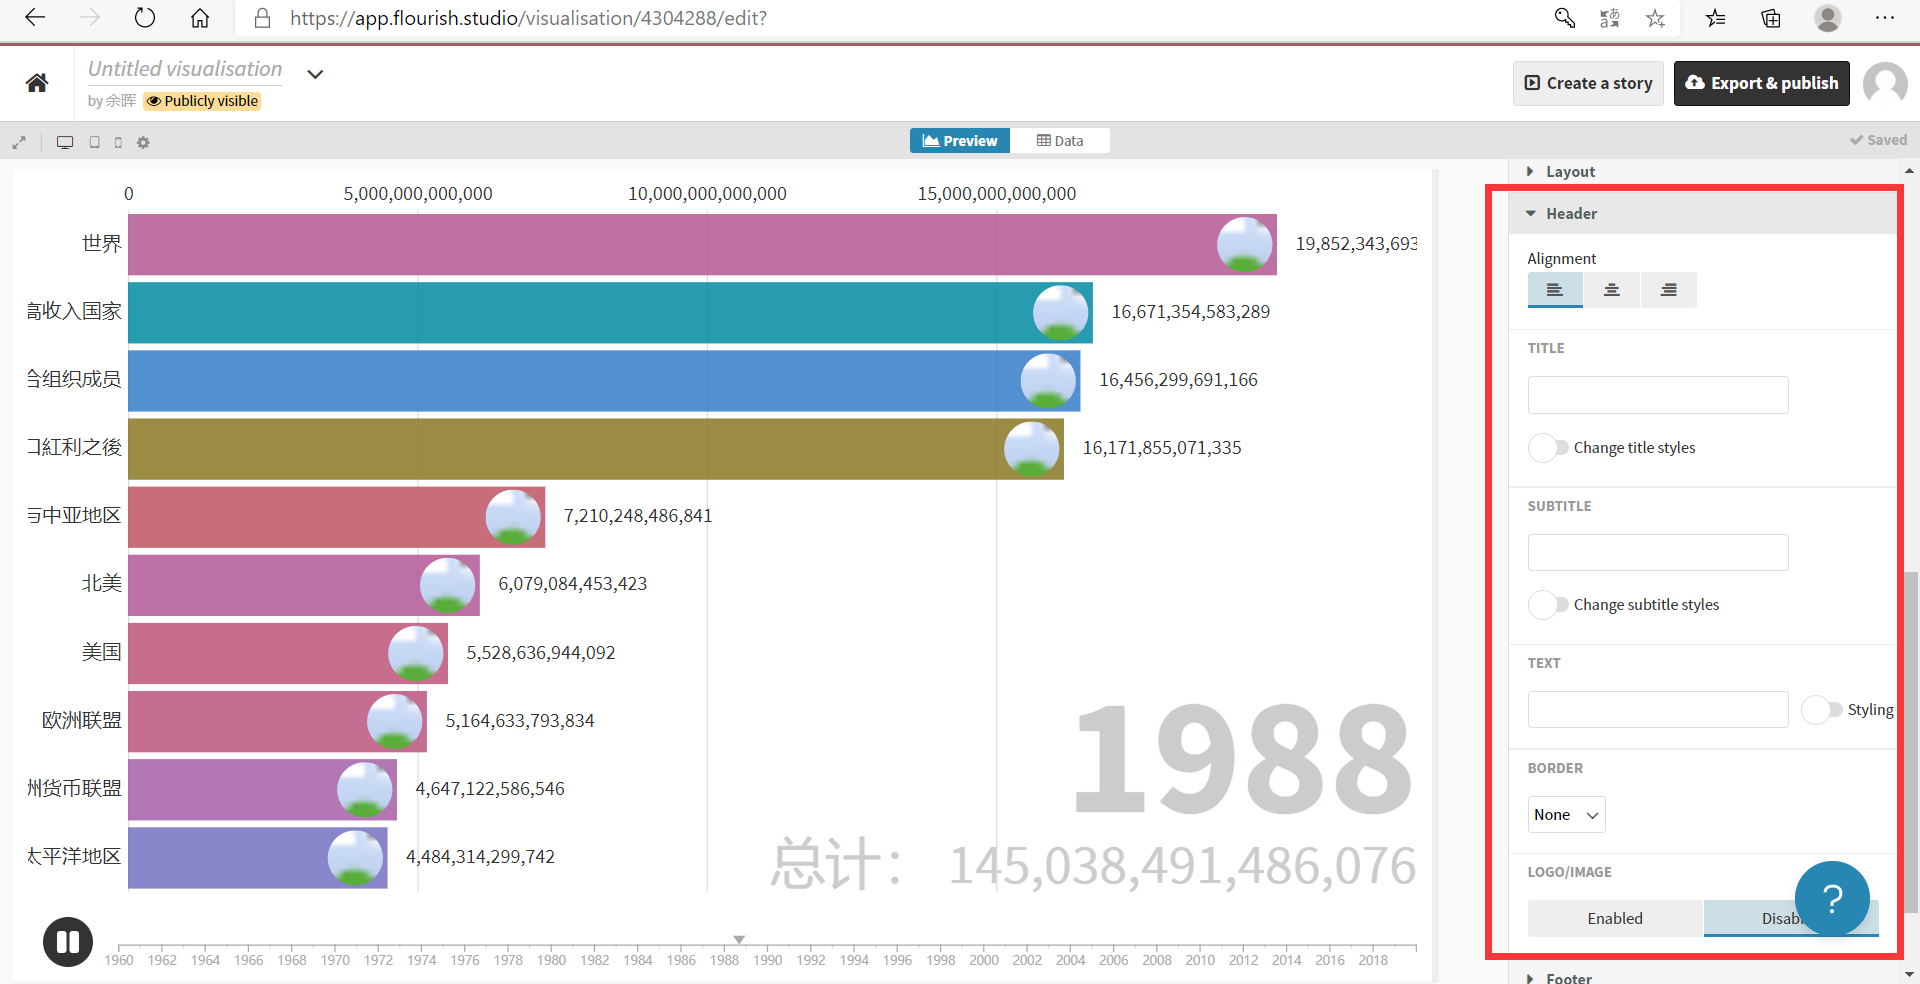Open the favorites list icon
Screen dimensions: 1920x984
point(1716,18)
